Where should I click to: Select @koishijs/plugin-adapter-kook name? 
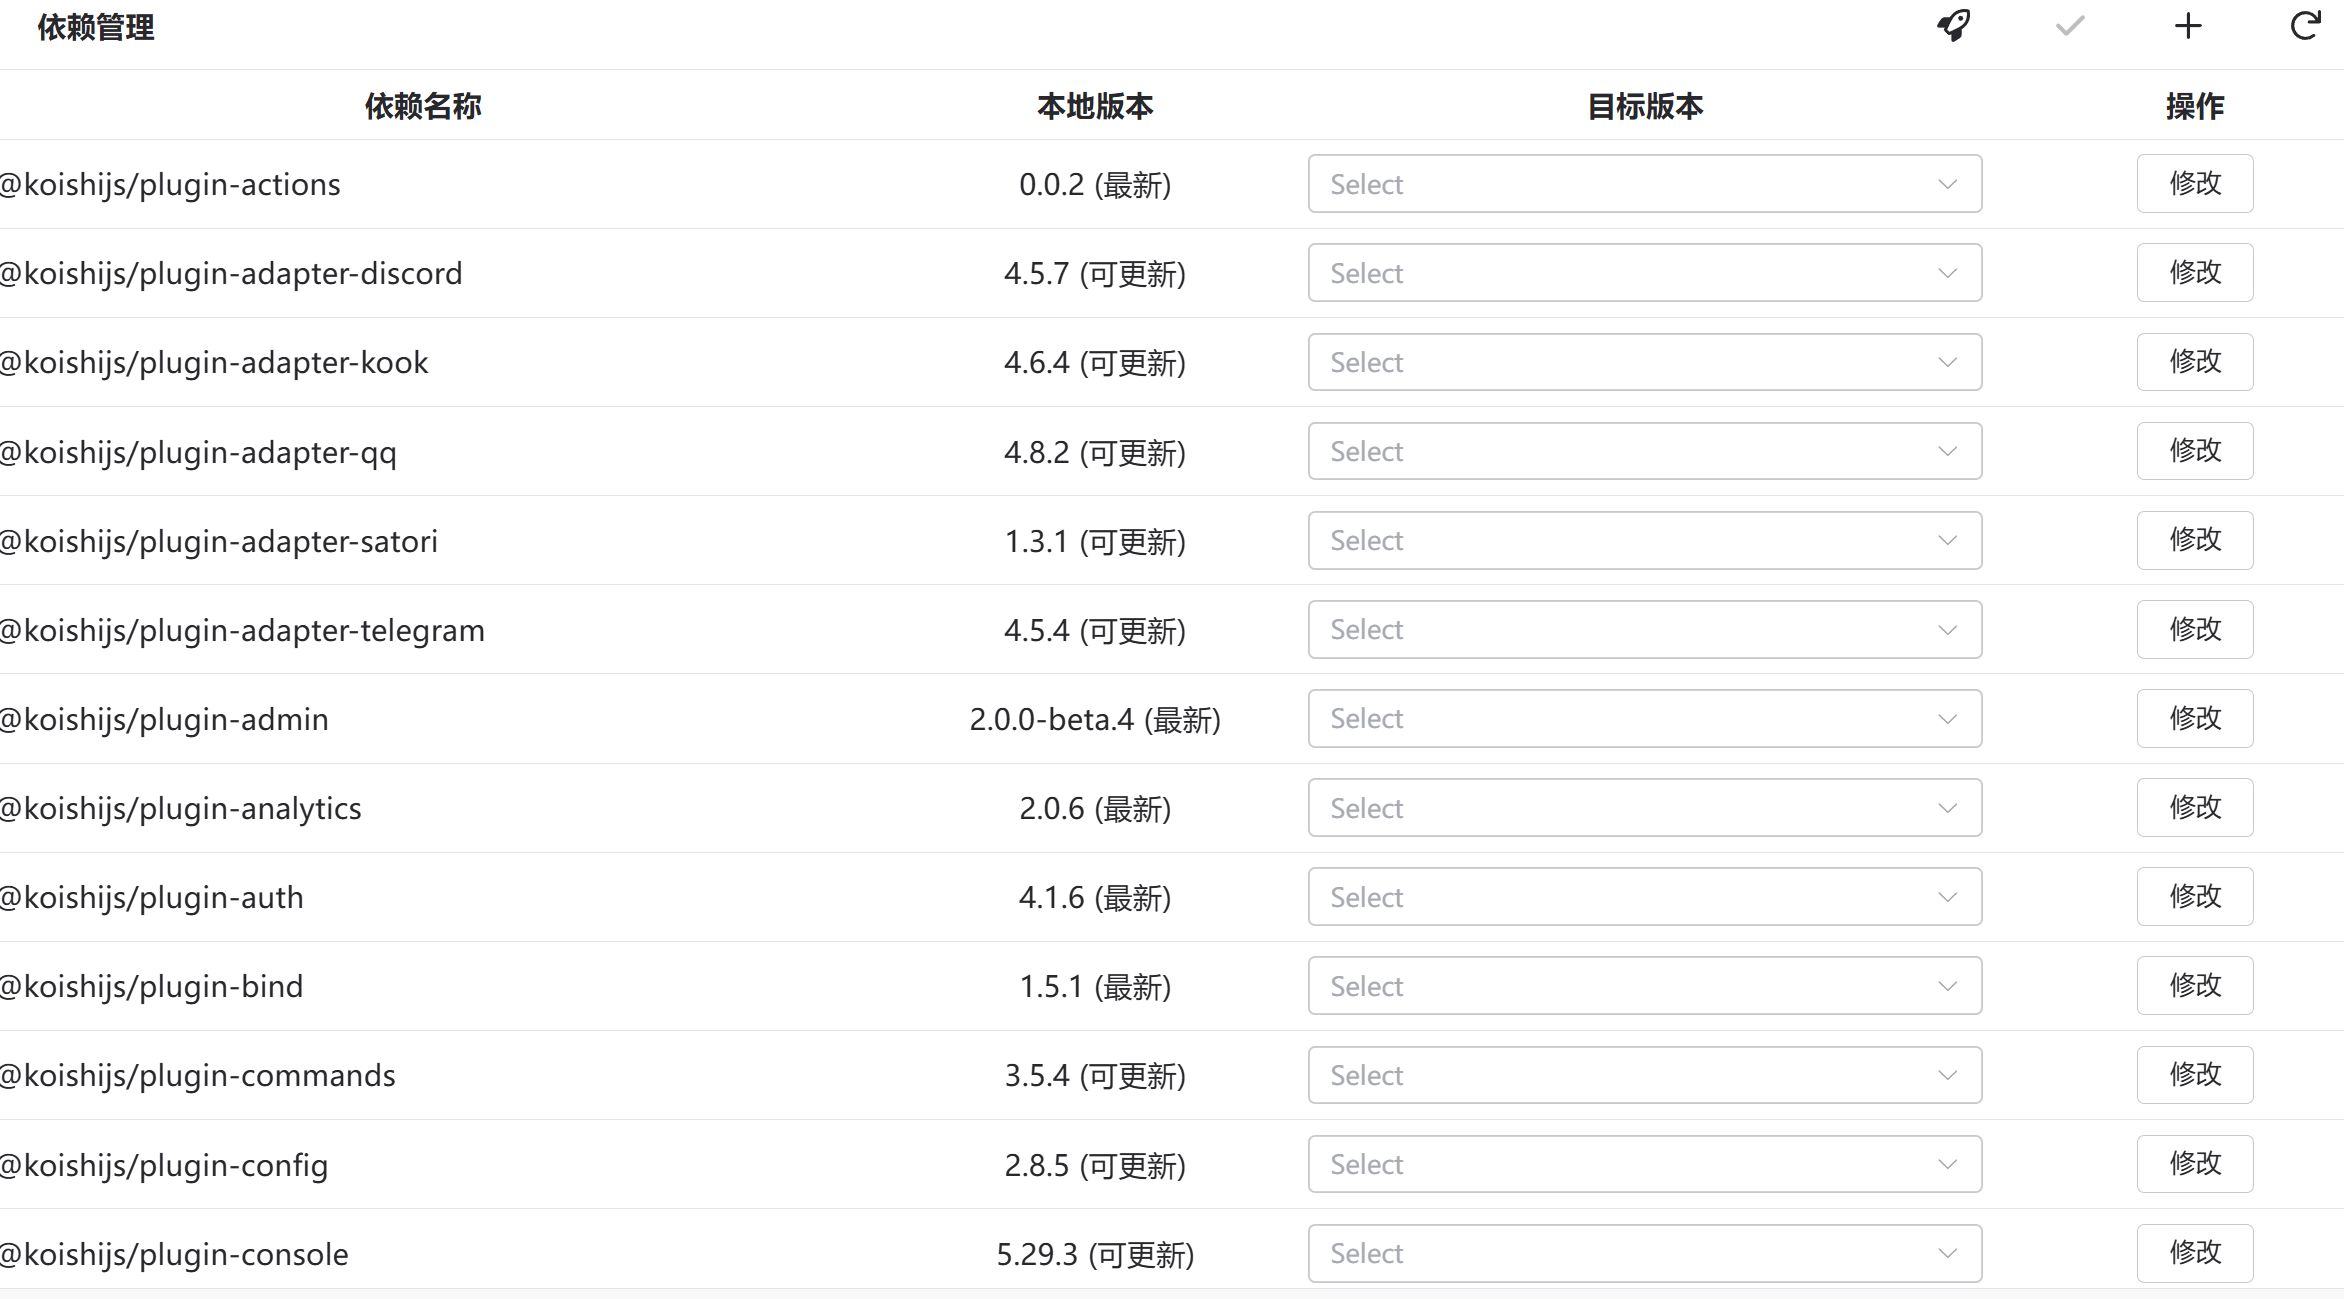pos(214,363)
